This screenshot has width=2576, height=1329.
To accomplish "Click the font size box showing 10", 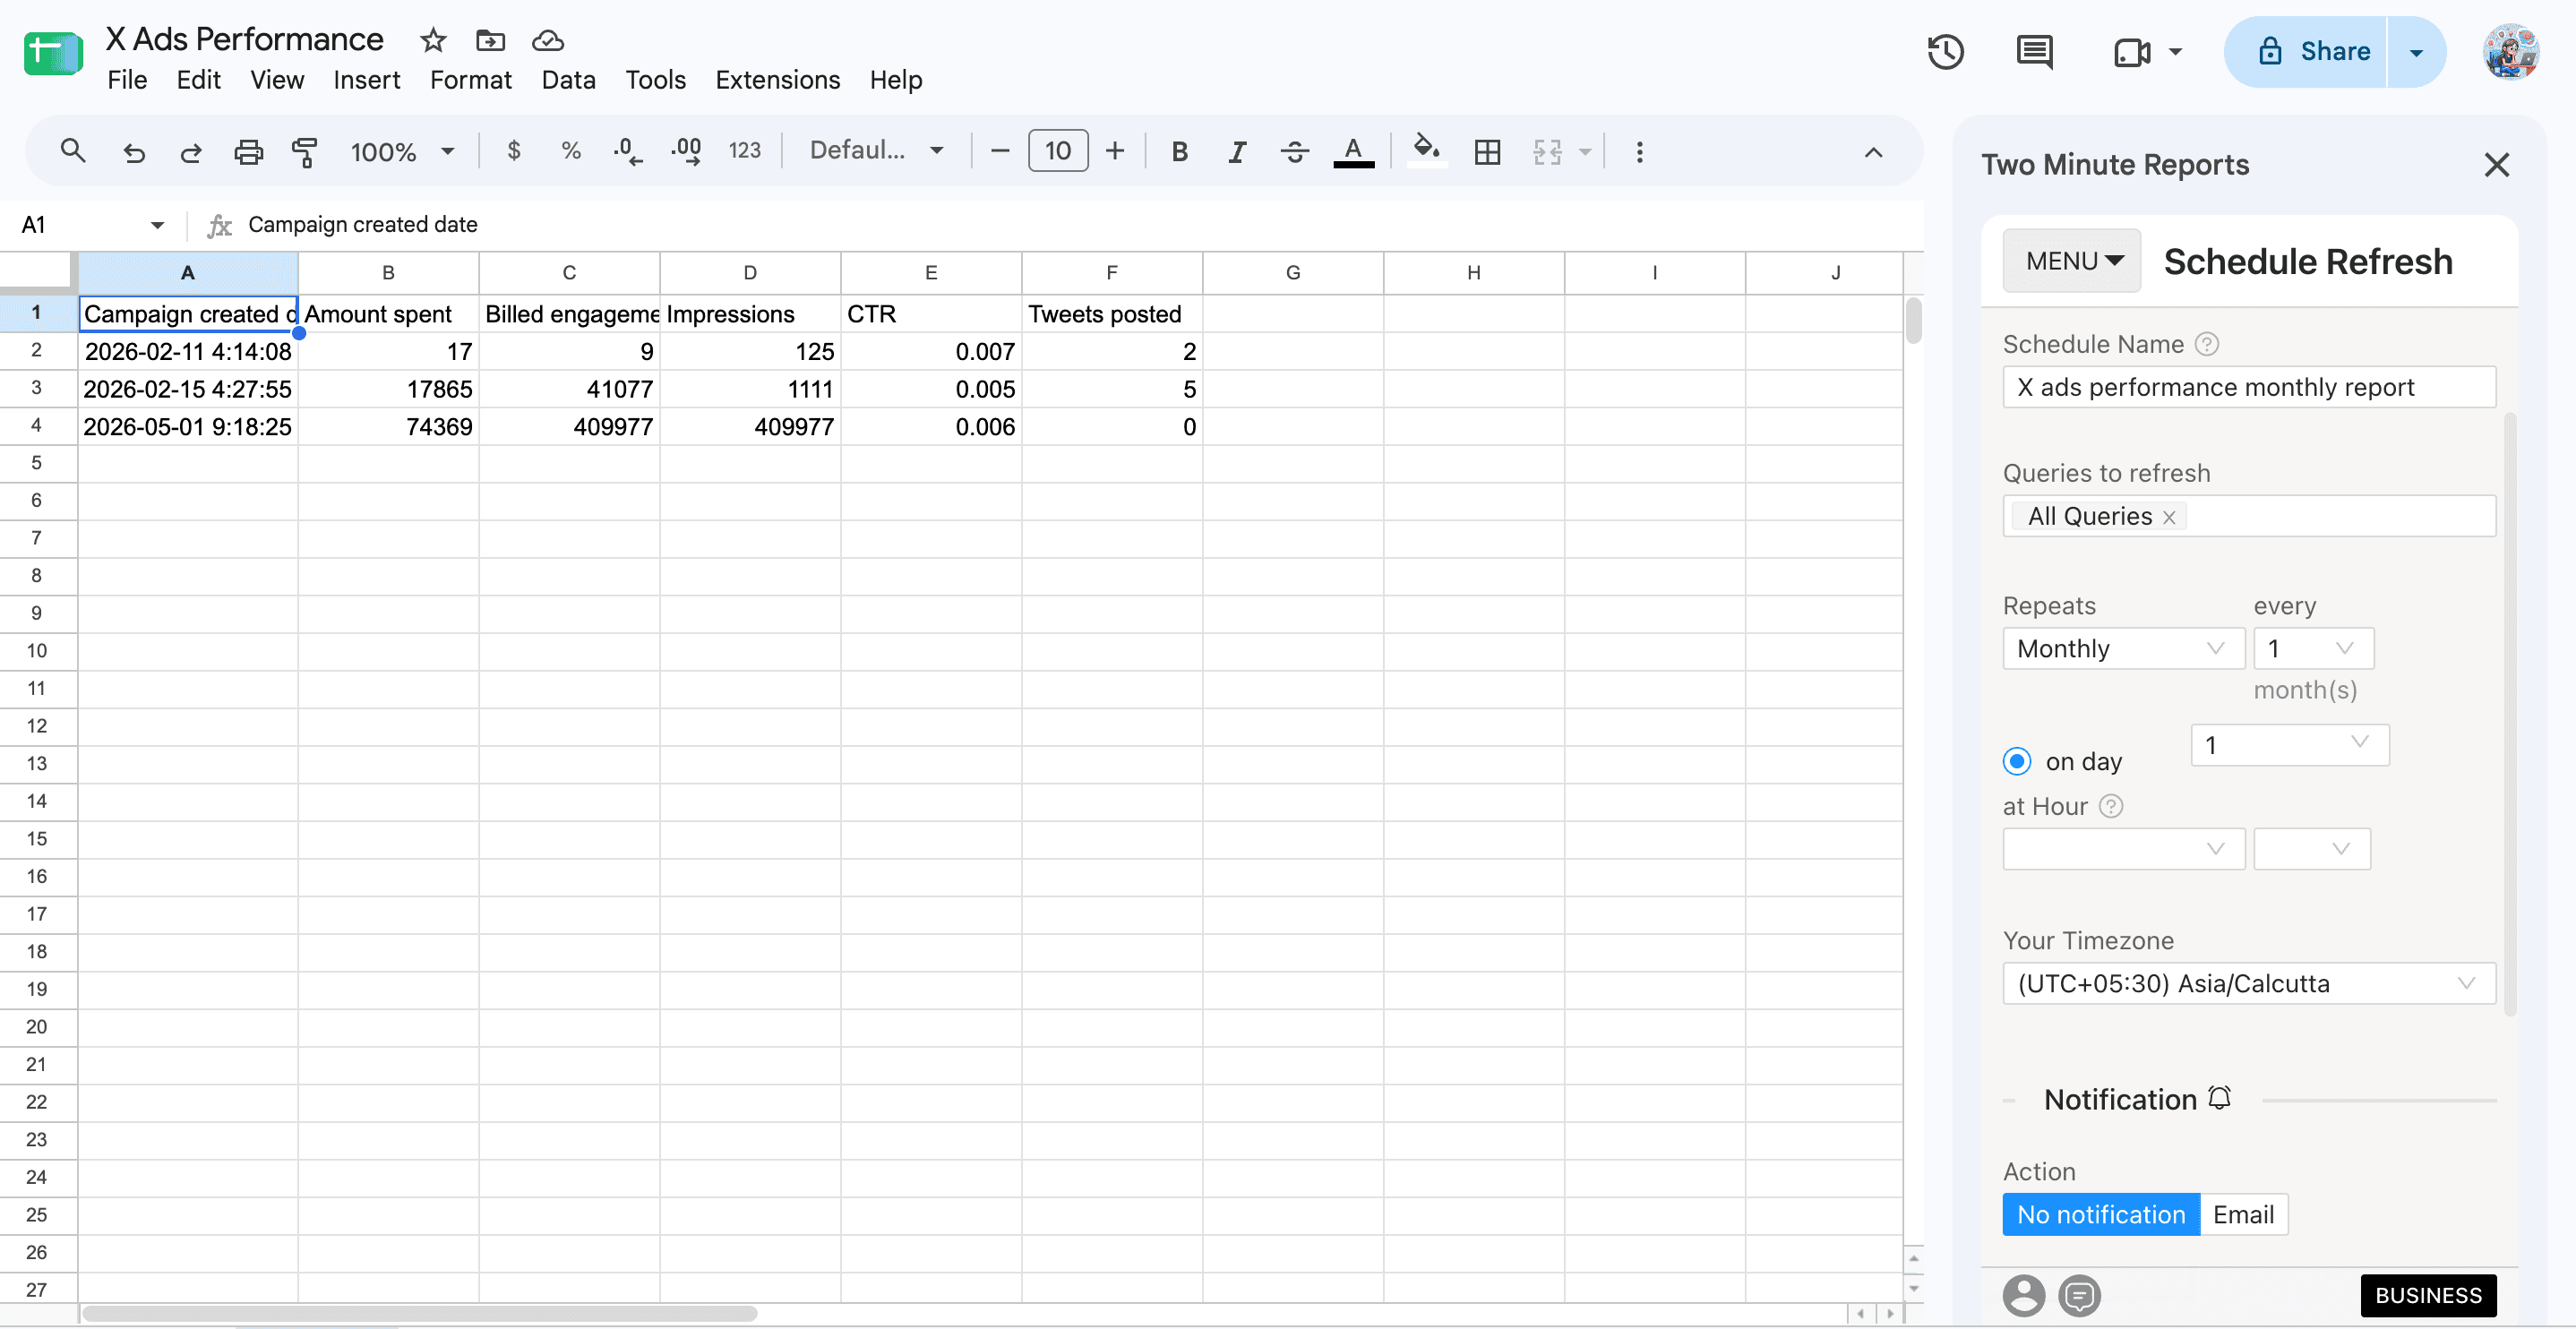I will (x=1057, y=151).
